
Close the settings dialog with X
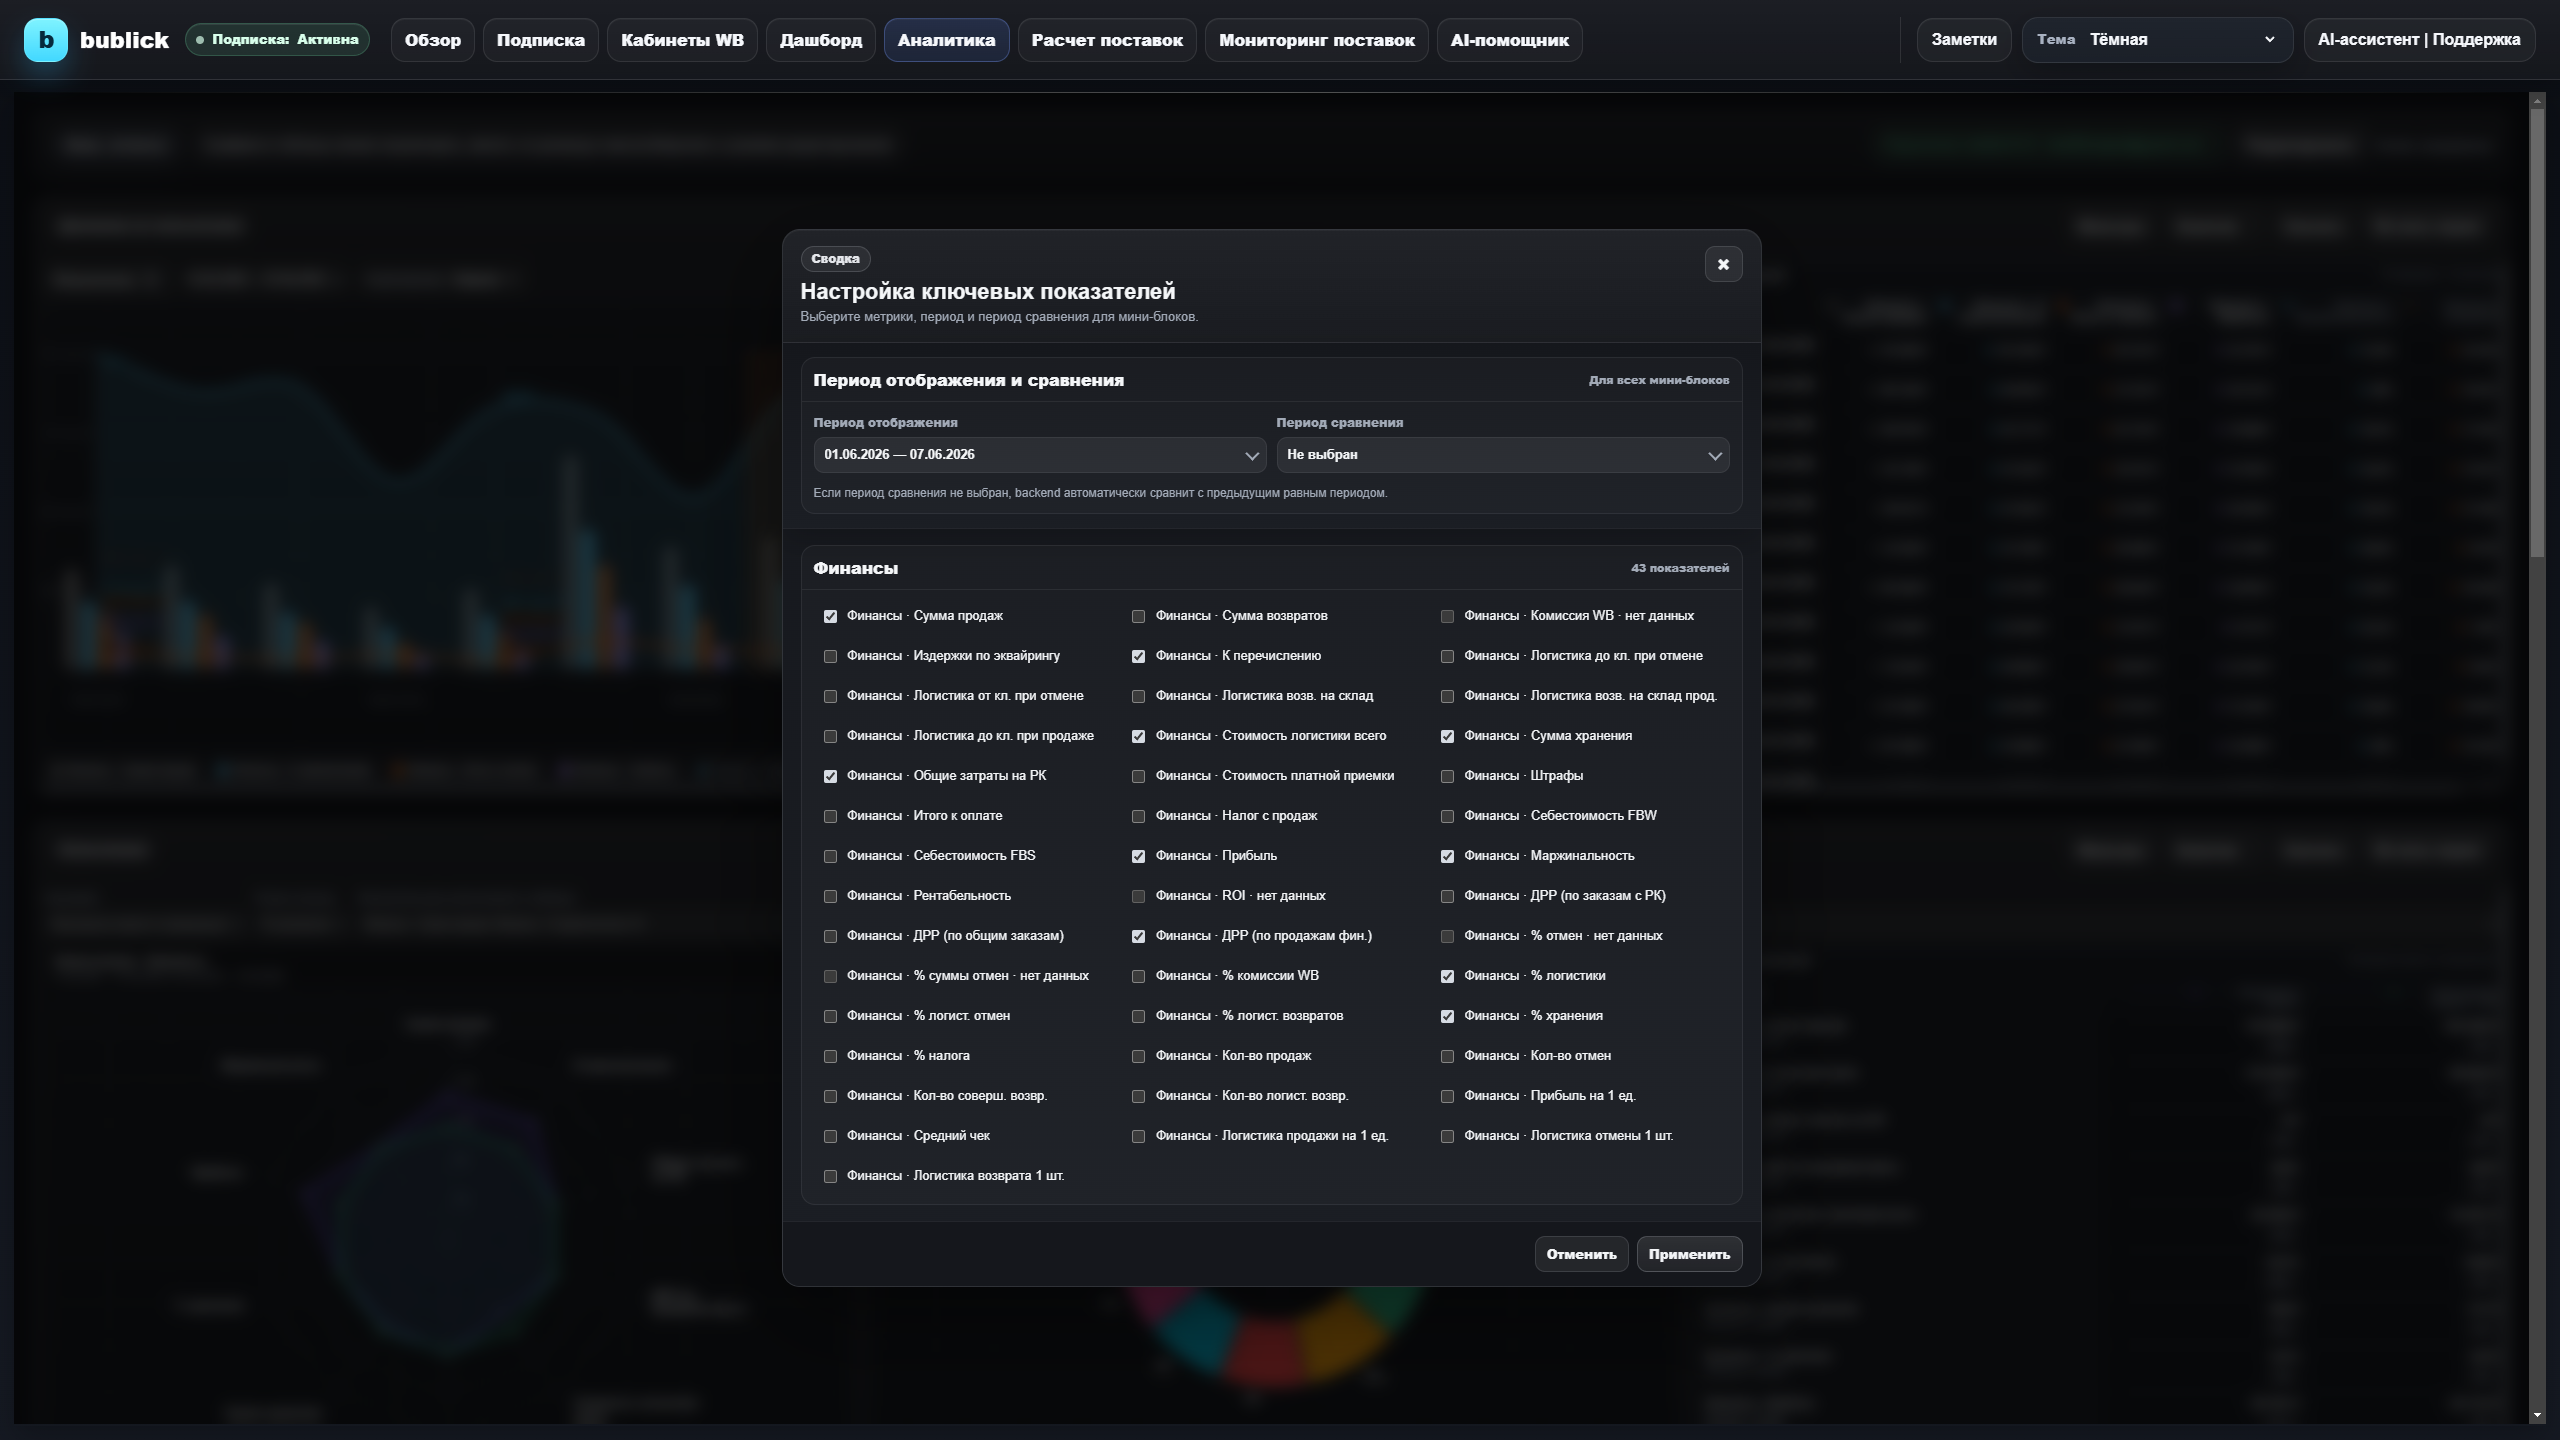(1723, 264)
